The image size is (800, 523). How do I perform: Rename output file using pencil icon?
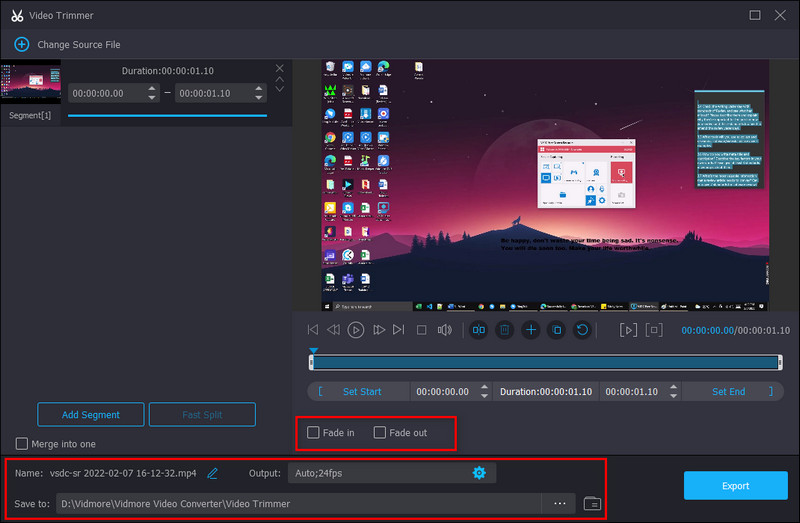click(212, 473)
